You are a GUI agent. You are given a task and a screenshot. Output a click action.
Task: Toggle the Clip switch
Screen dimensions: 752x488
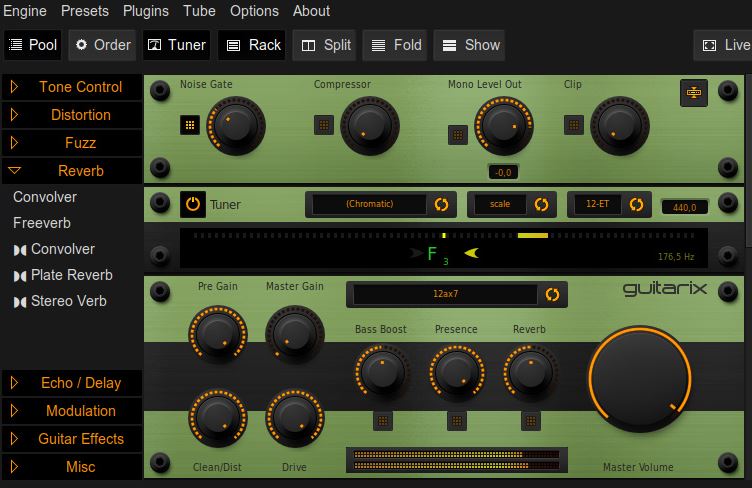click(574, 125)
